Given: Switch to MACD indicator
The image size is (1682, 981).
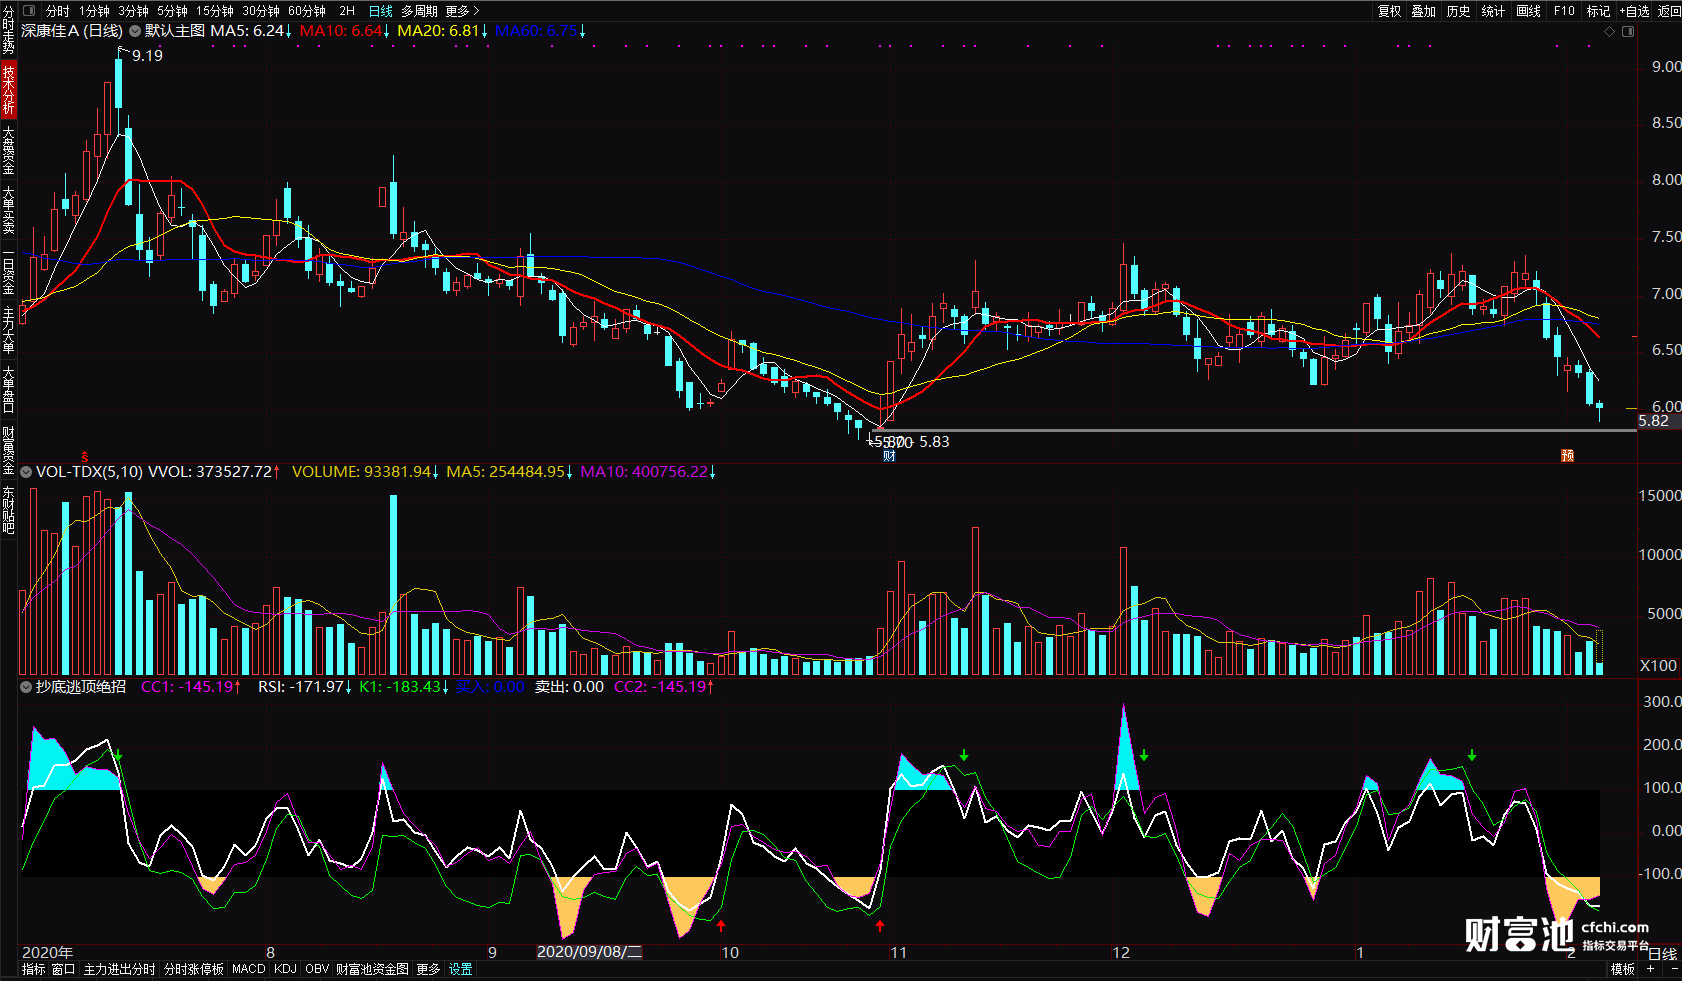Looking at the screenshot, I should [x=249, y=969].
